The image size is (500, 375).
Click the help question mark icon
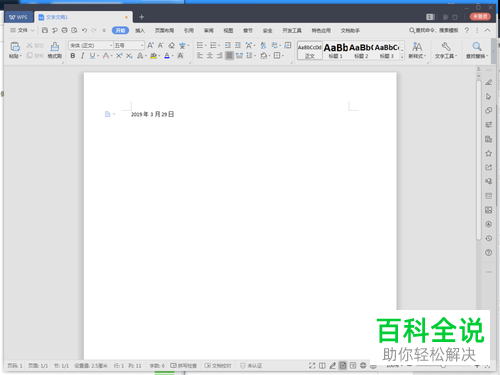click(467, 30)
